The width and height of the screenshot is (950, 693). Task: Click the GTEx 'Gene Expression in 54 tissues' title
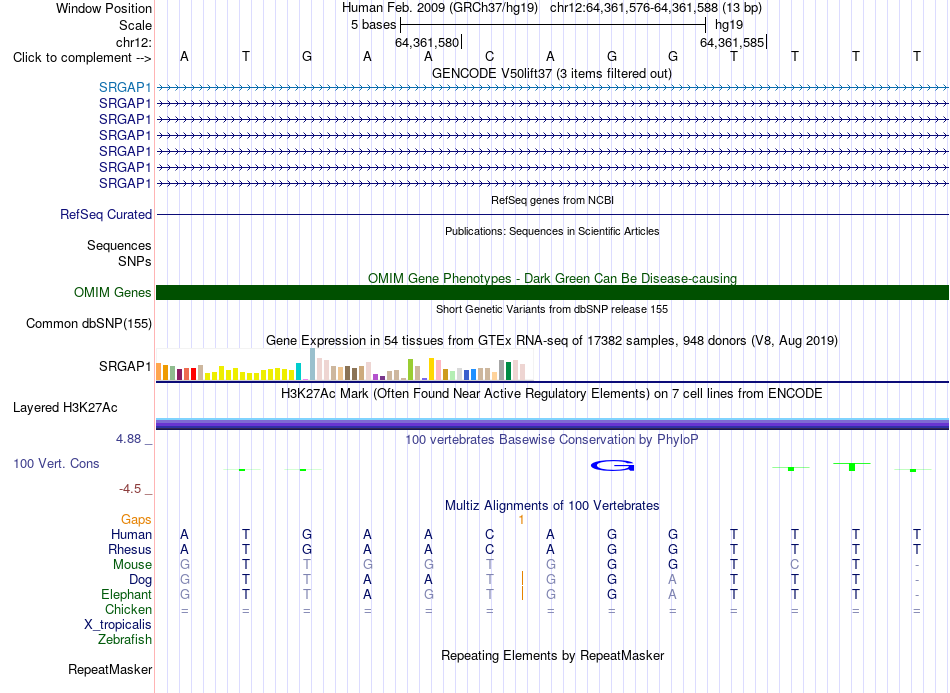tap(552, 340)
